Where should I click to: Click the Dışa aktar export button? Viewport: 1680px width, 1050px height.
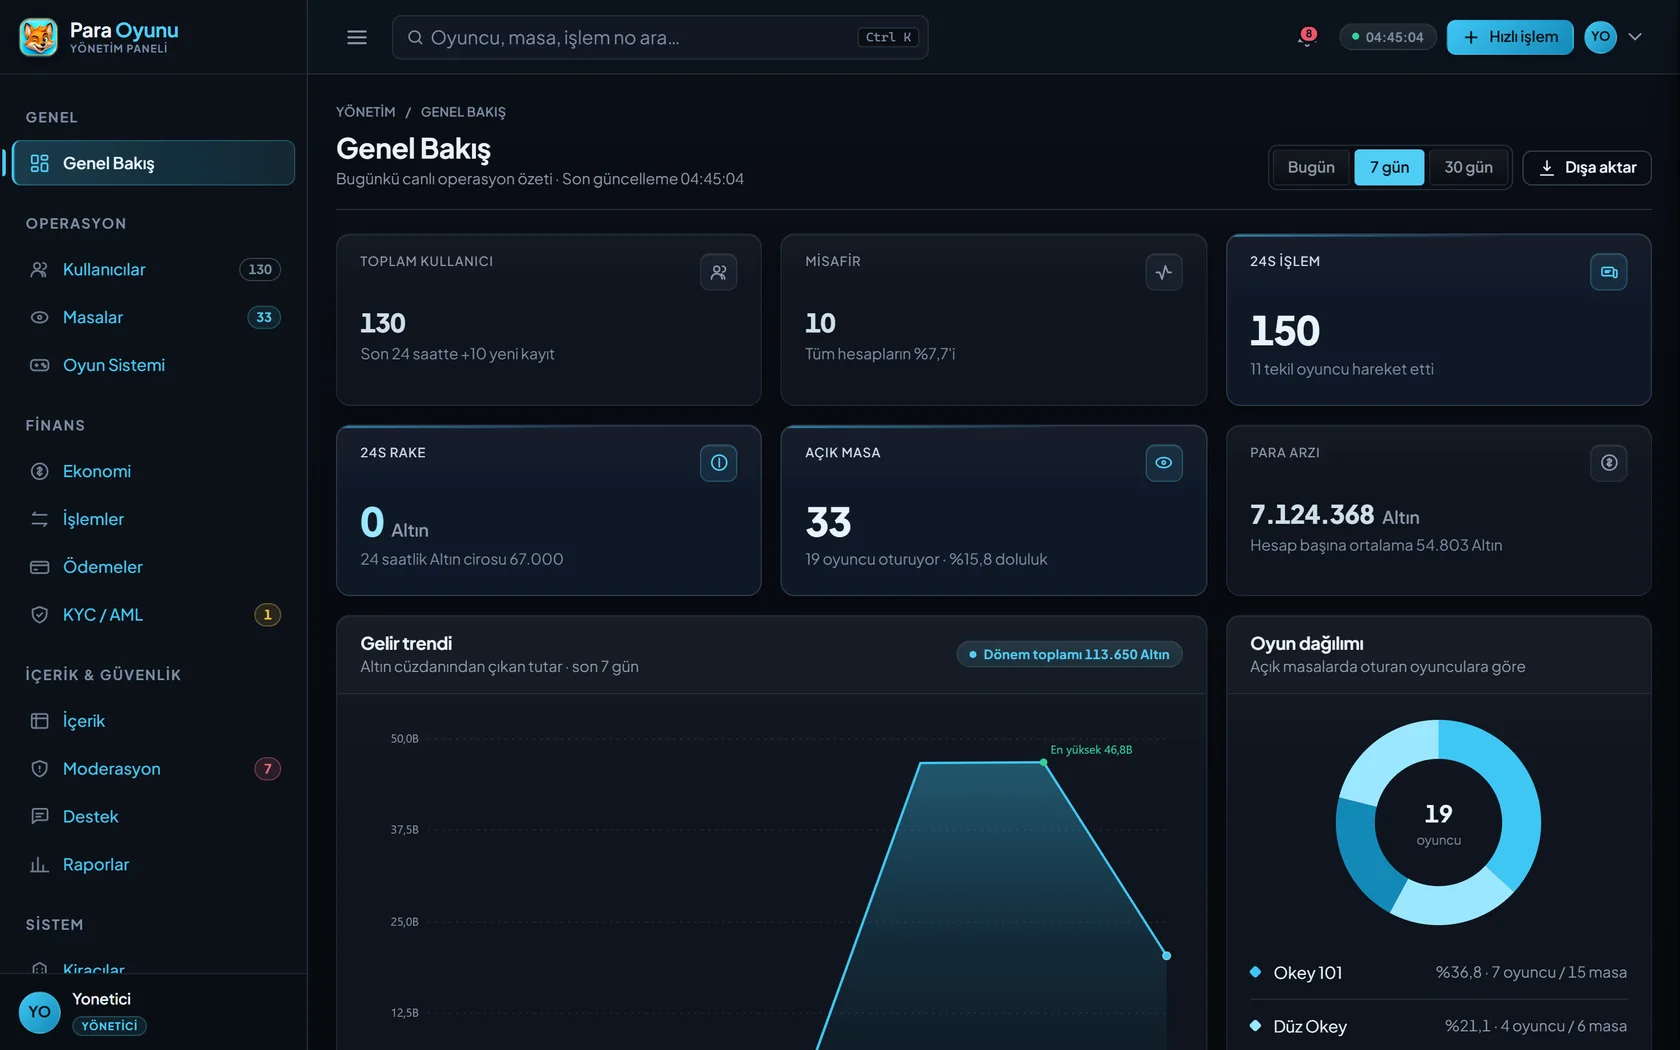1587,167
